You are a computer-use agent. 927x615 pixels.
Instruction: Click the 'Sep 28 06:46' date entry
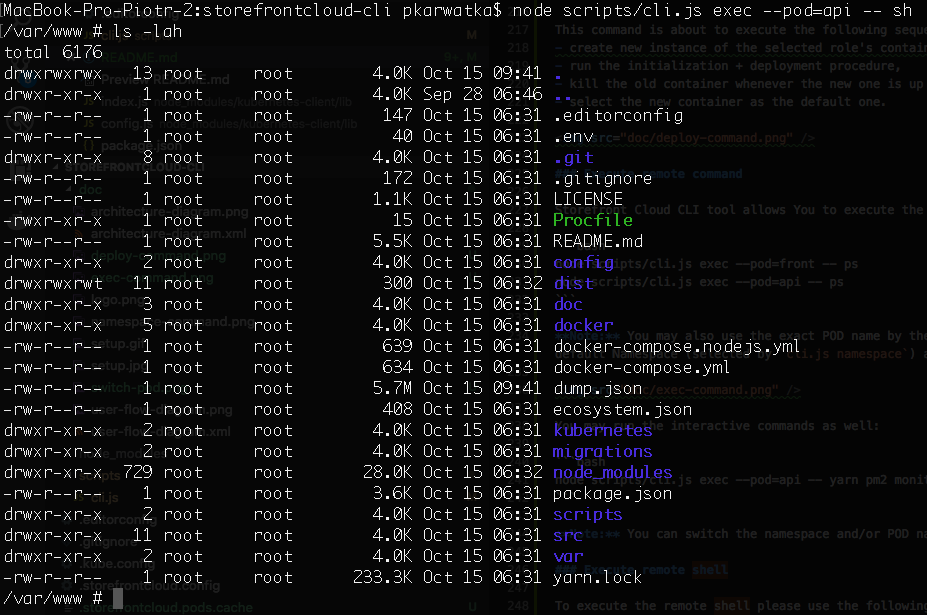(x=482, y=95)
